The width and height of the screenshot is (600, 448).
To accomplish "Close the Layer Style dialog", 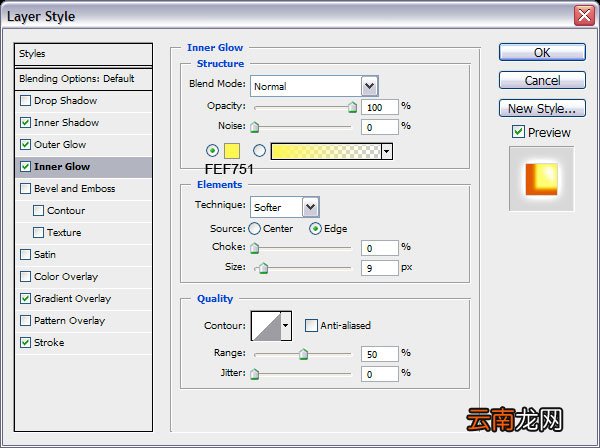I will point(584,16).
